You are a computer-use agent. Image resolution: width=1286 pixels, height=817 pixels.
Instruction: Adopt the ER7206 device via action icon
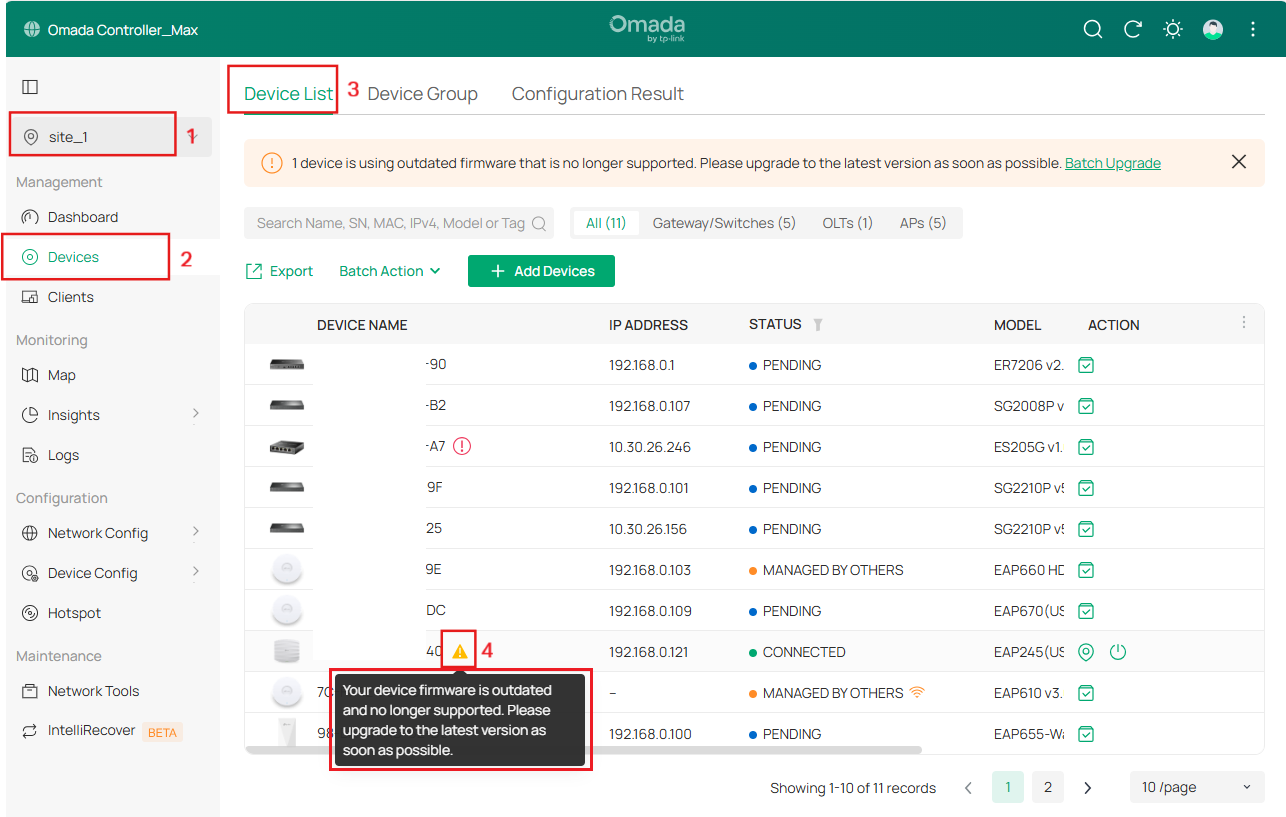pos(1086,365)
